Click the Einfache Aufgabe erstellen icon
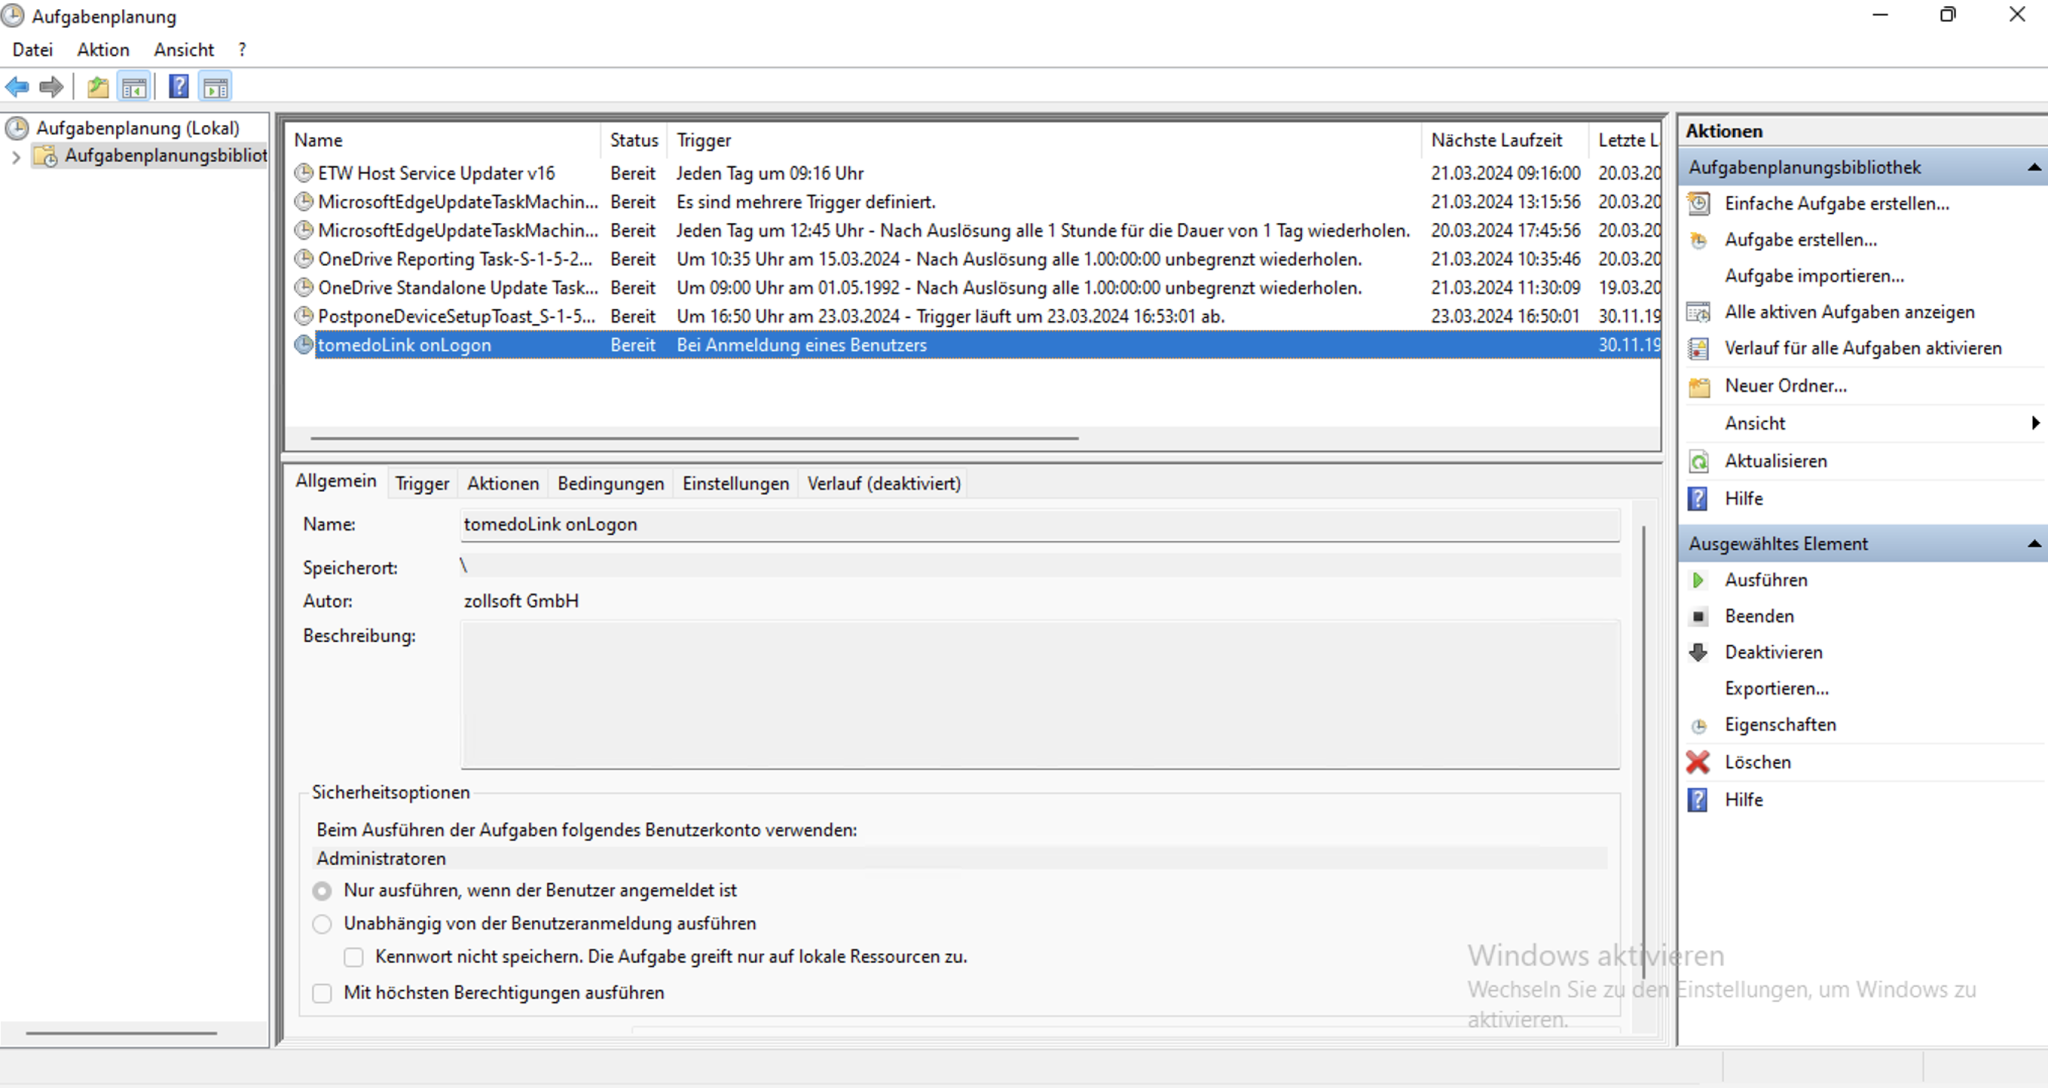Screen dimensions: 2048x1088 [x=1698, y=203]
